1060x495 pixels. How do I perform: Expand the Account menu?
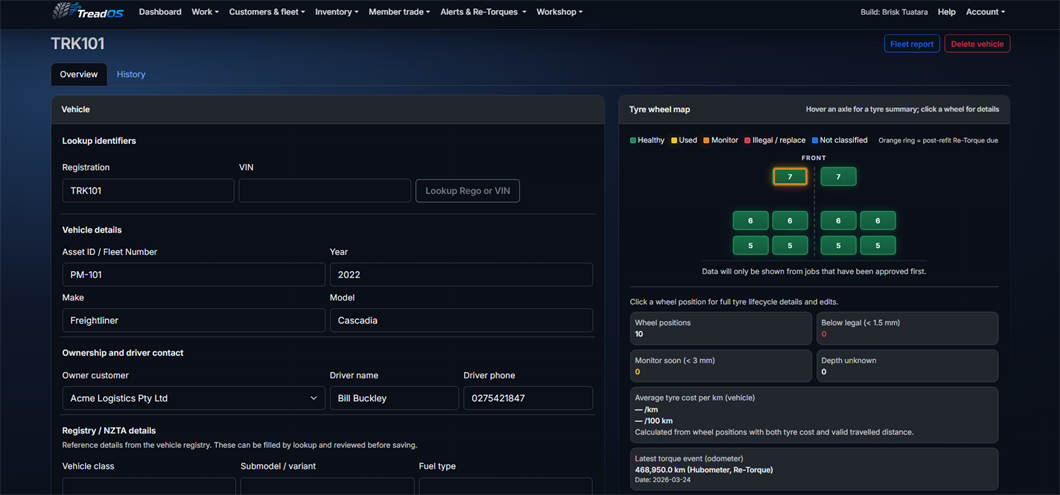click(x=985, y=12)
